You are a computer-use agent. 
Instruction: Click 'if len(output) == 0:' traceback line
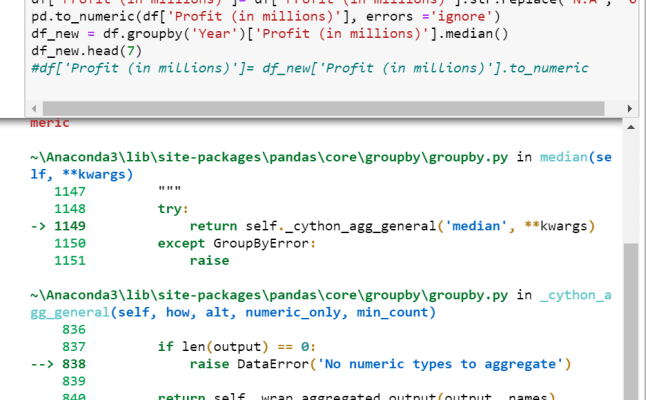click(x=237, y=347)
